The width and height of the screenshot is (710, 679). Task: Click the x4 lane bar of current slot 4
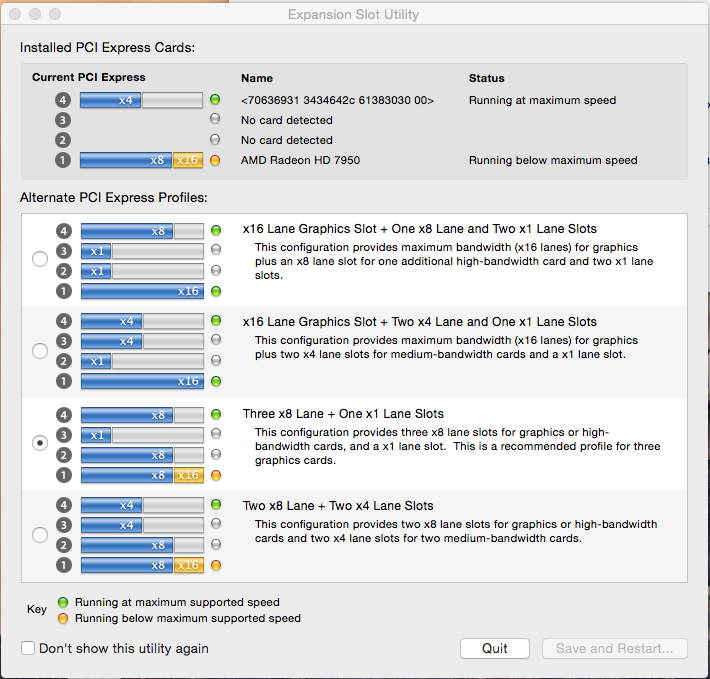110,100
